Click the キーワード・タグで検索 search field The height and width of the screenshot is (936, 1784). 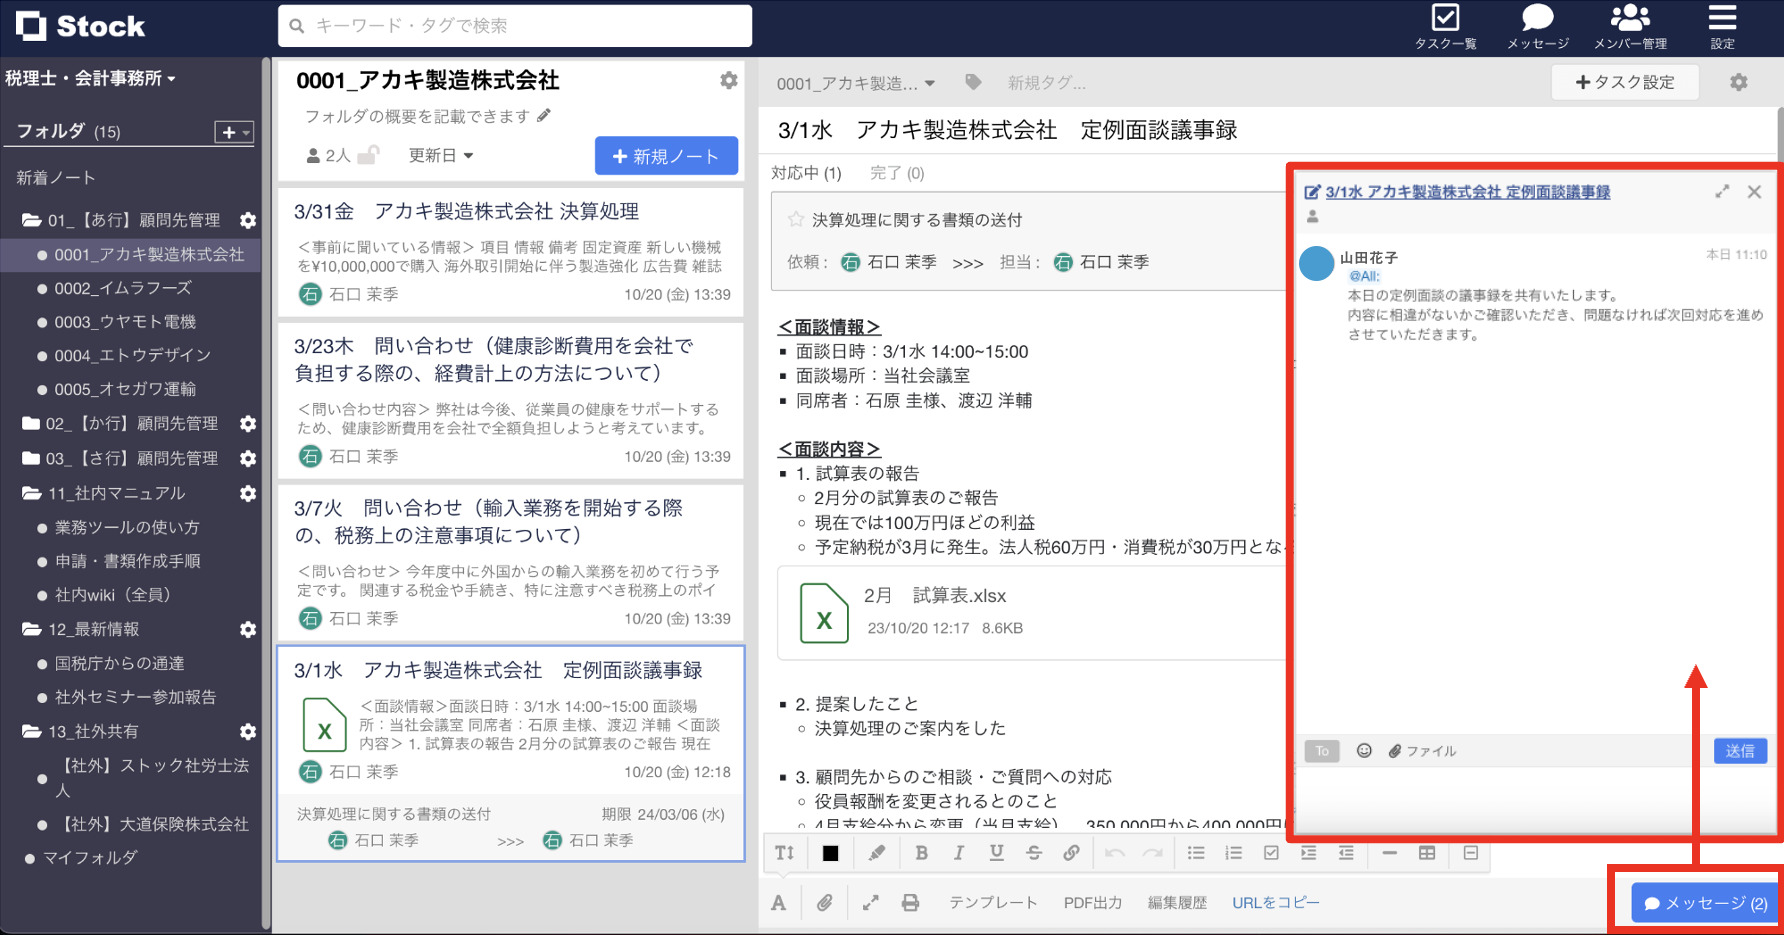(x=513, y=25)
